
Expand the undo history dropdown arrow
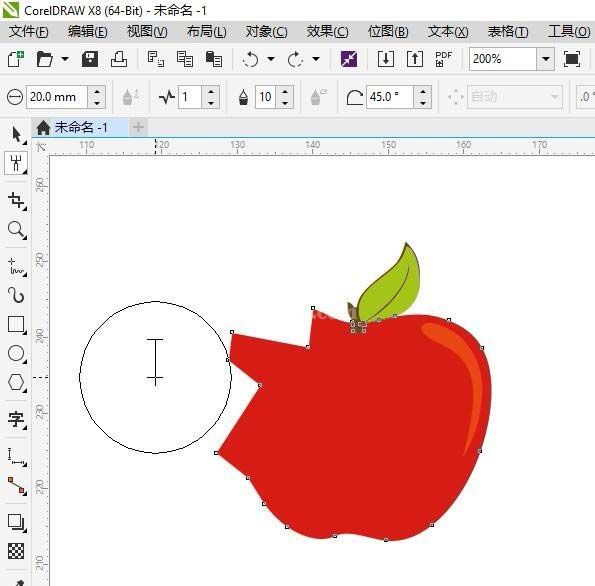271,59
